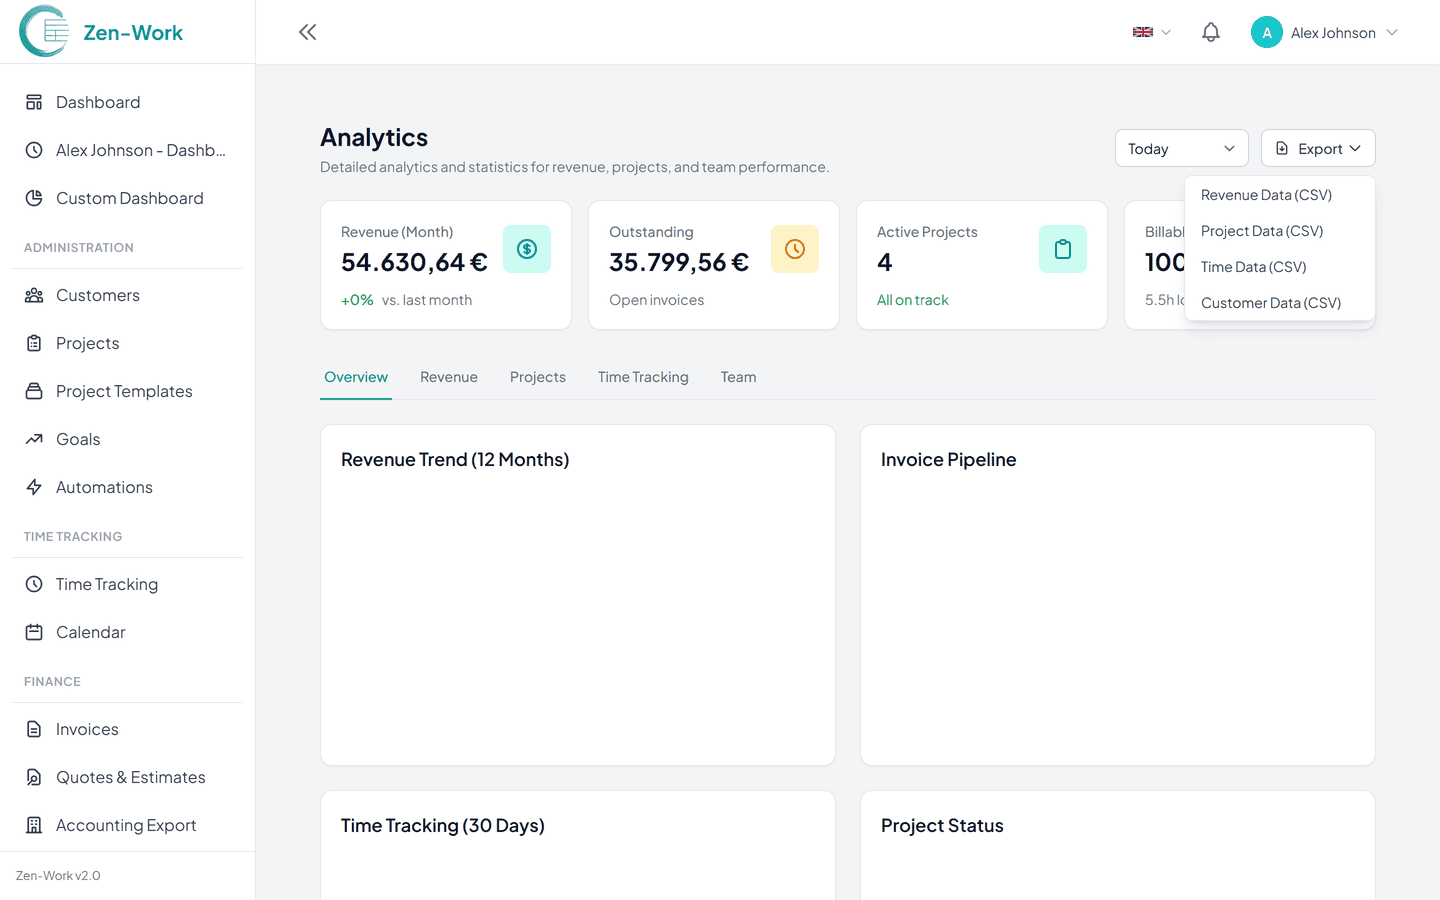Open Automations via the lightning icon
This screenshot has width=1440, height=900.
[31, 487]
